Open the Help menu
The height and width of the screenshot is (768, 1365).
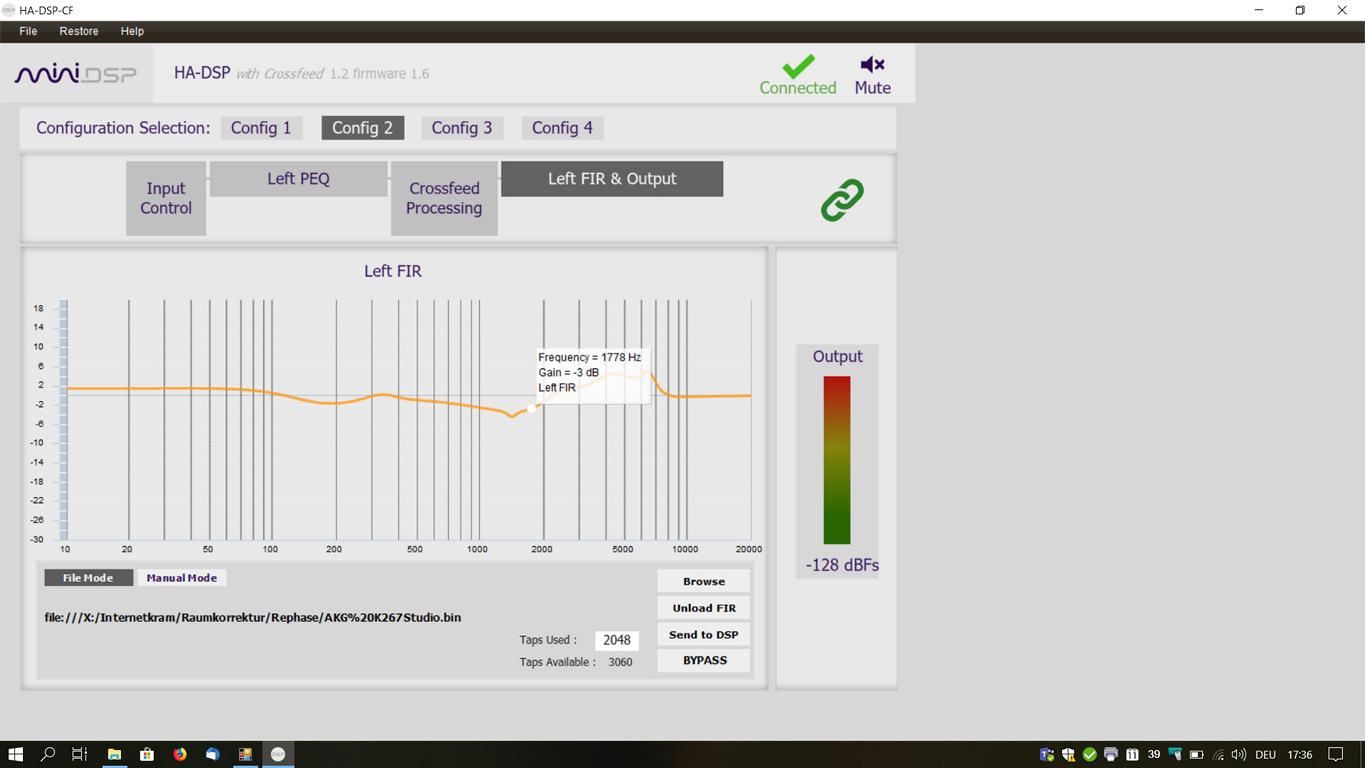coord(132,31)
